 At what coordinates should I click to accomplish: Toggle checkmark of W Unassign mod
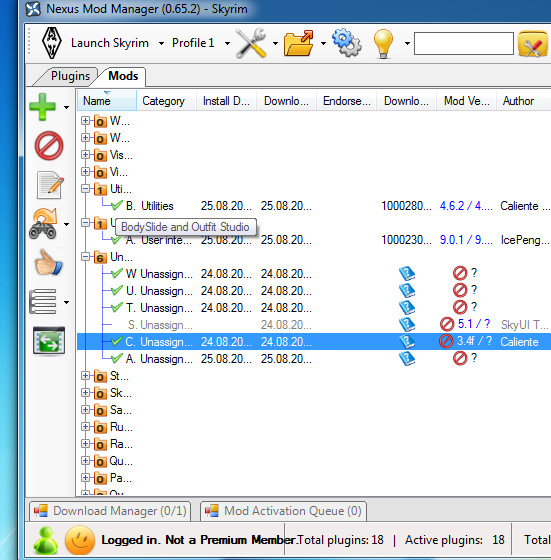[x=117, y=274]
